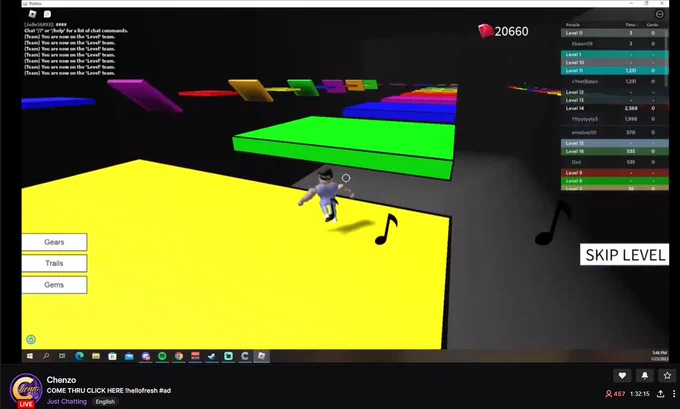Viewport: 680px width, 409px height.
Task: Select the Level 15 team row
Action: [x=615, y=143]
